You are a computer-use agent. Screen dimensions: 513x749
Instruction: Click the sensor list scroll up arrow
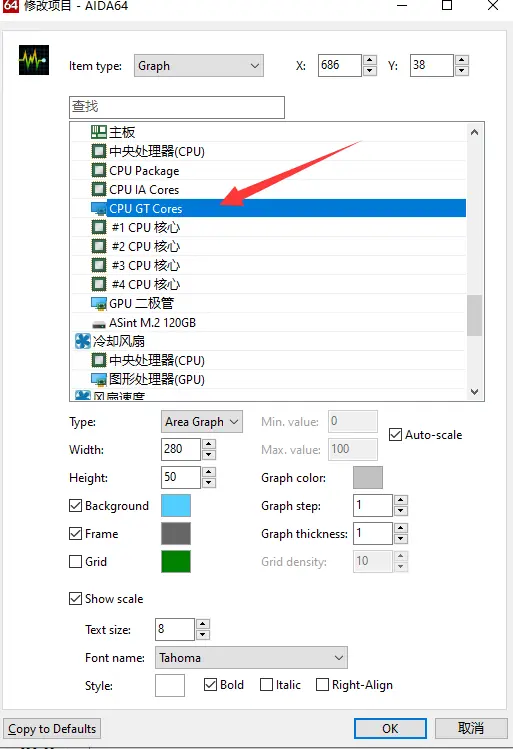[x=474, y=132]
